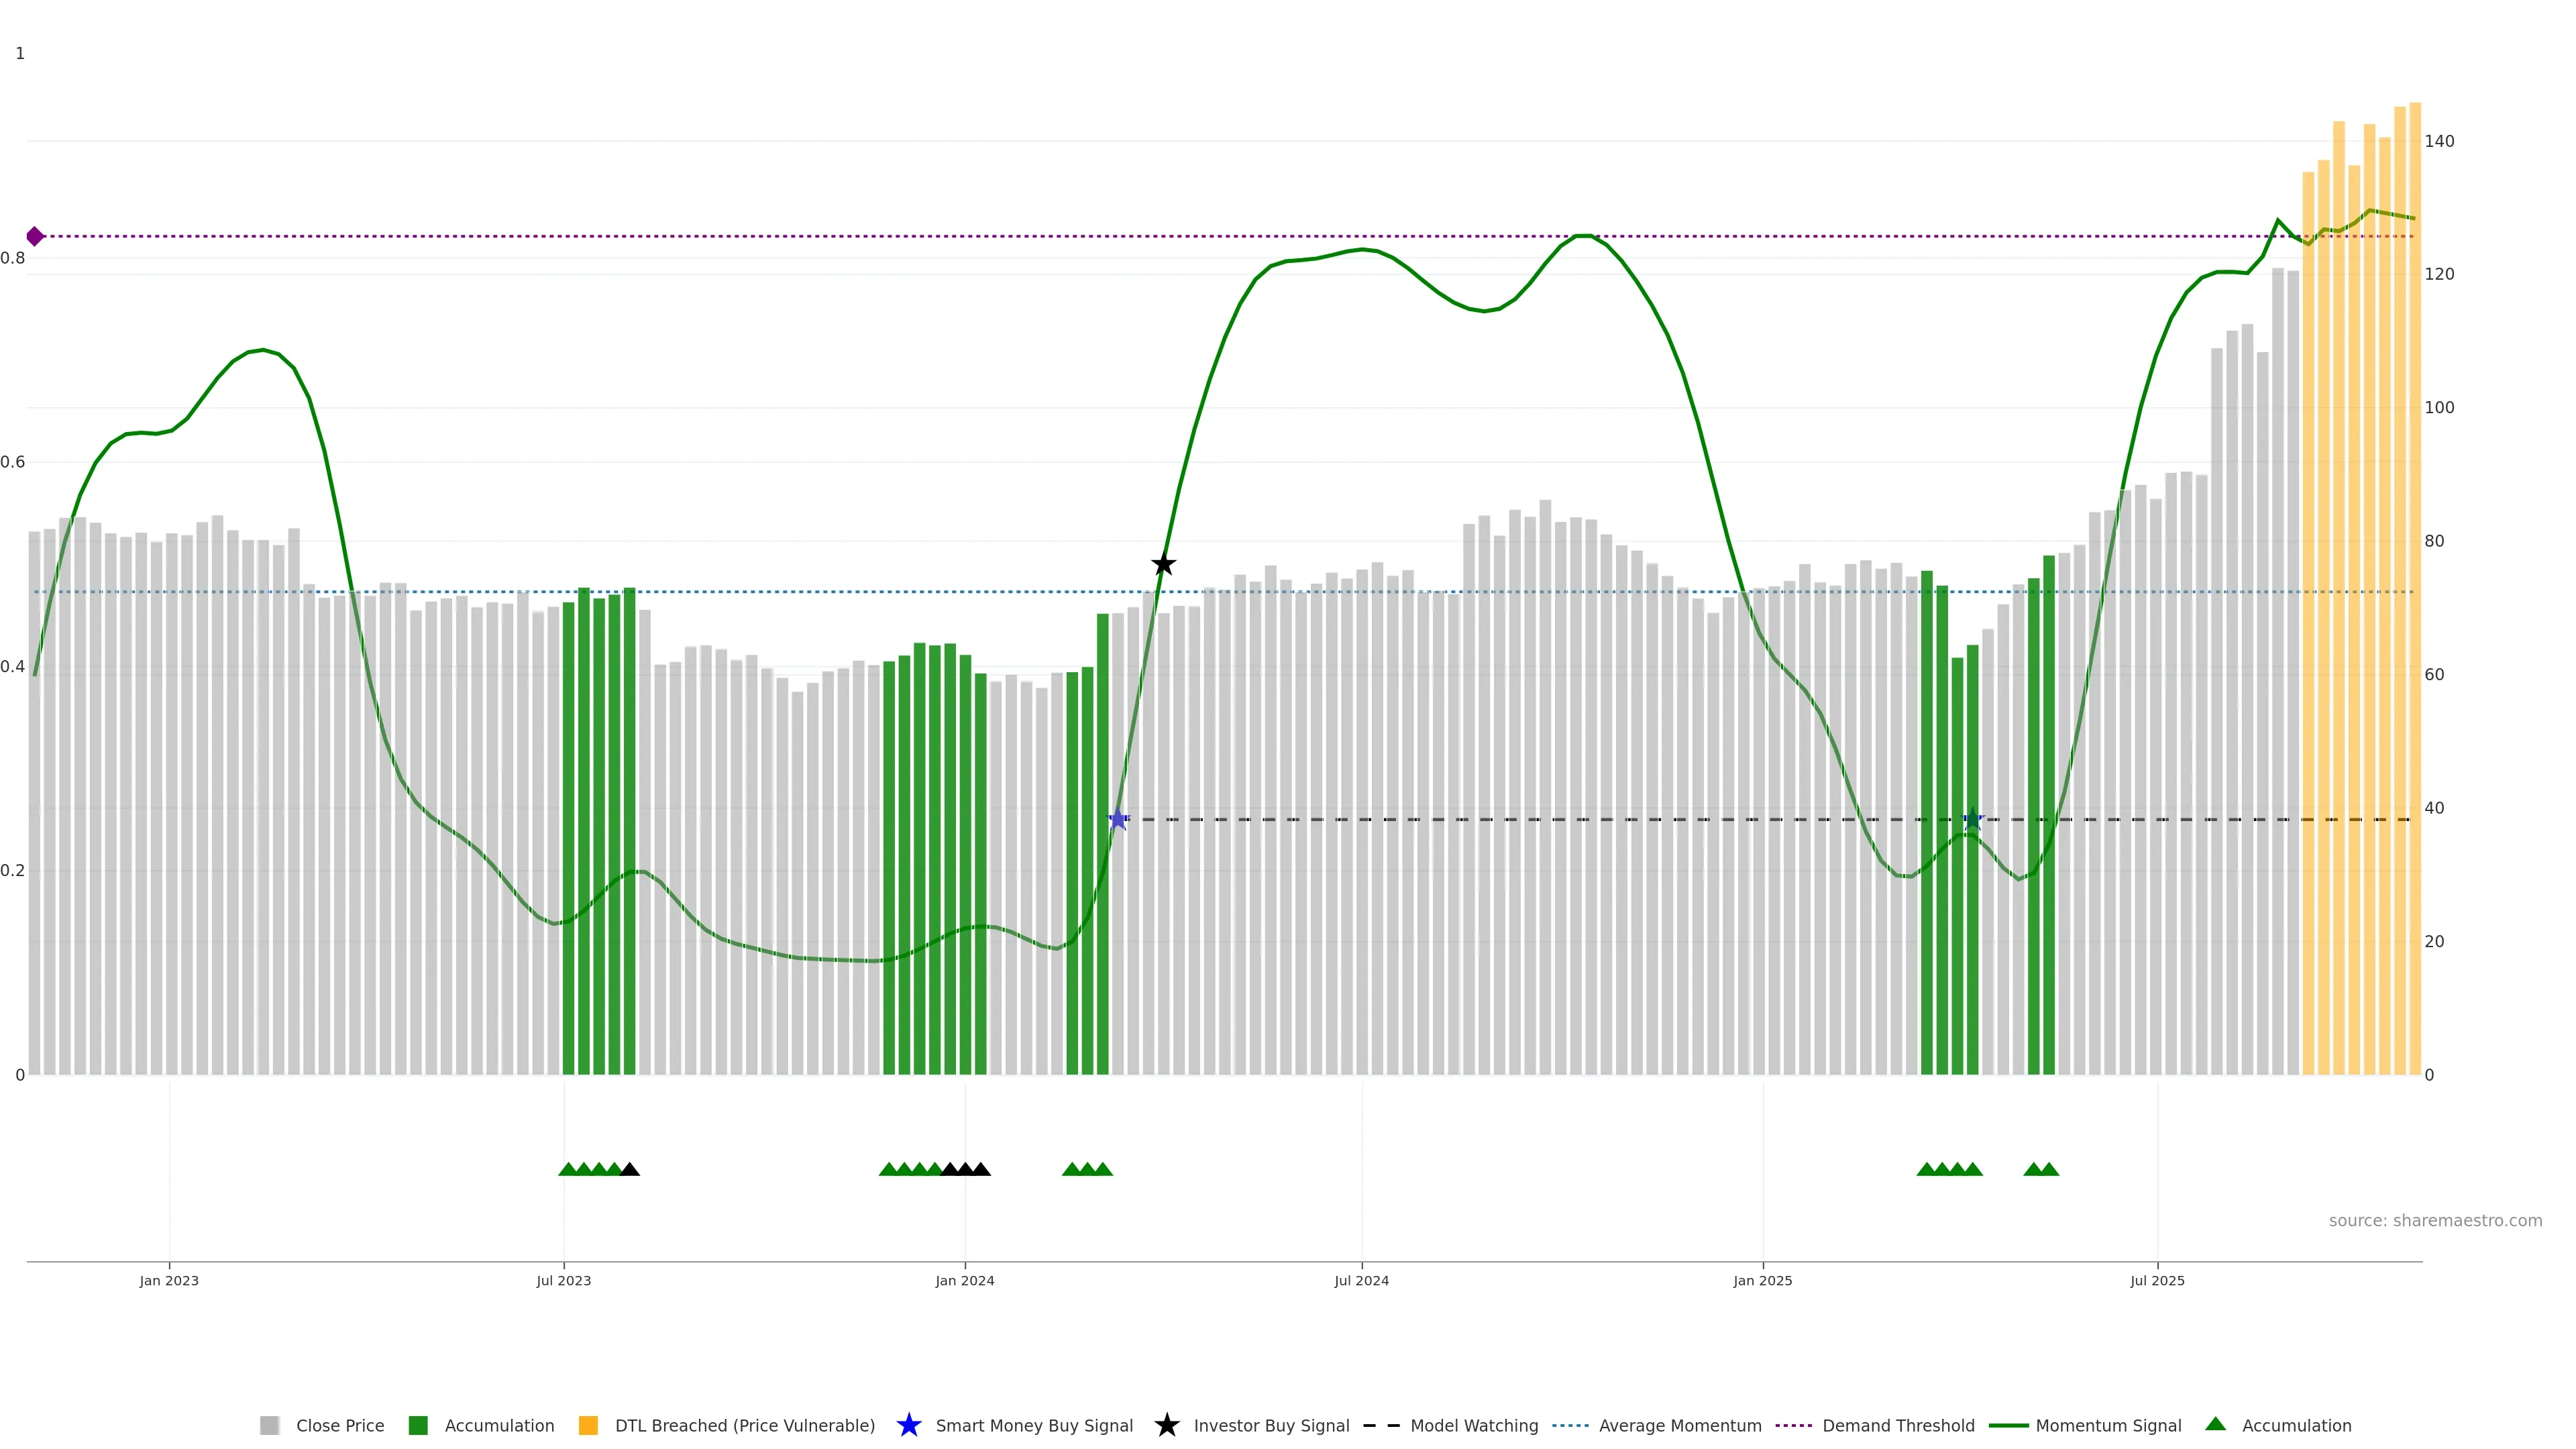The image size is (2576, 1449).
Task: Click the Jul 2024 x-axis label
Action: [x=1361, y=1280]
